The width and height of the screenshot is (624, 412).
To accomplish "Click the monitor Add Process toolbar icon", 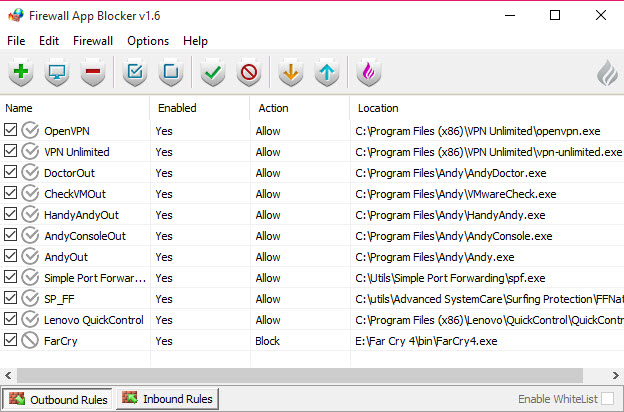I will tap(57, 72).
